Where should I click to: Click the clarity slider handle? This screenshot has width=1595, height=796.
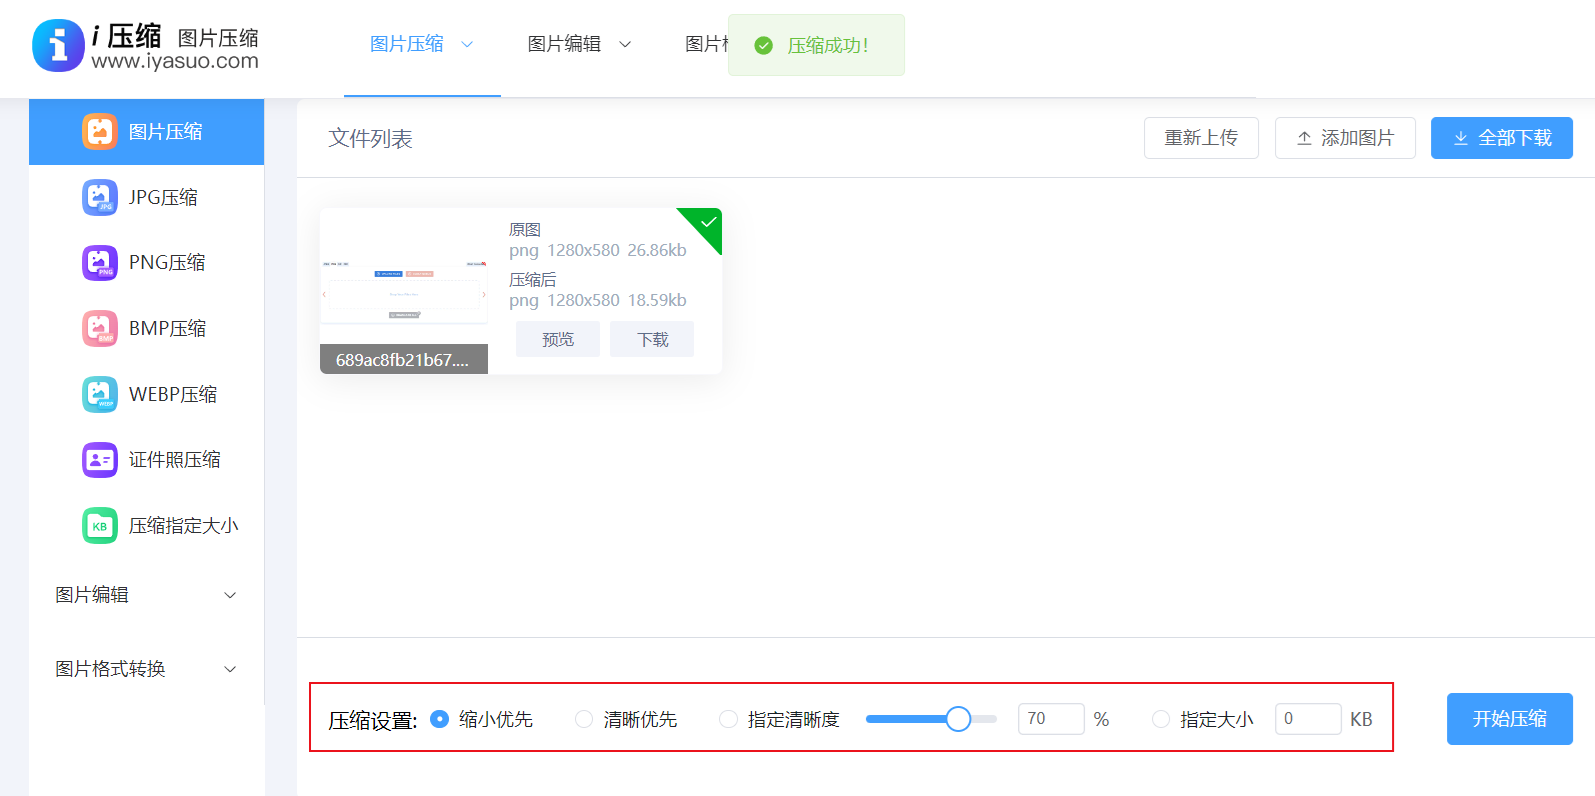(958, 719)
